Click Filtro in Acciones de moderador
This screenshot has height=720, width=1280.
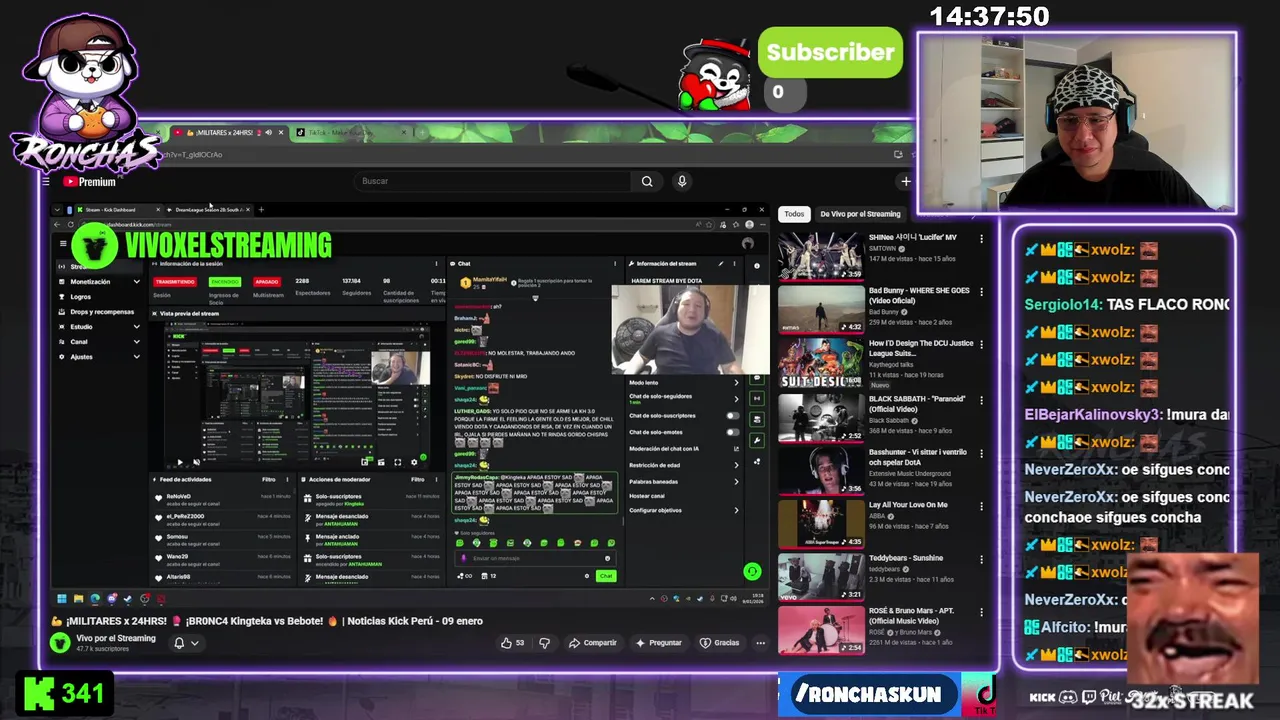(417, 479)
